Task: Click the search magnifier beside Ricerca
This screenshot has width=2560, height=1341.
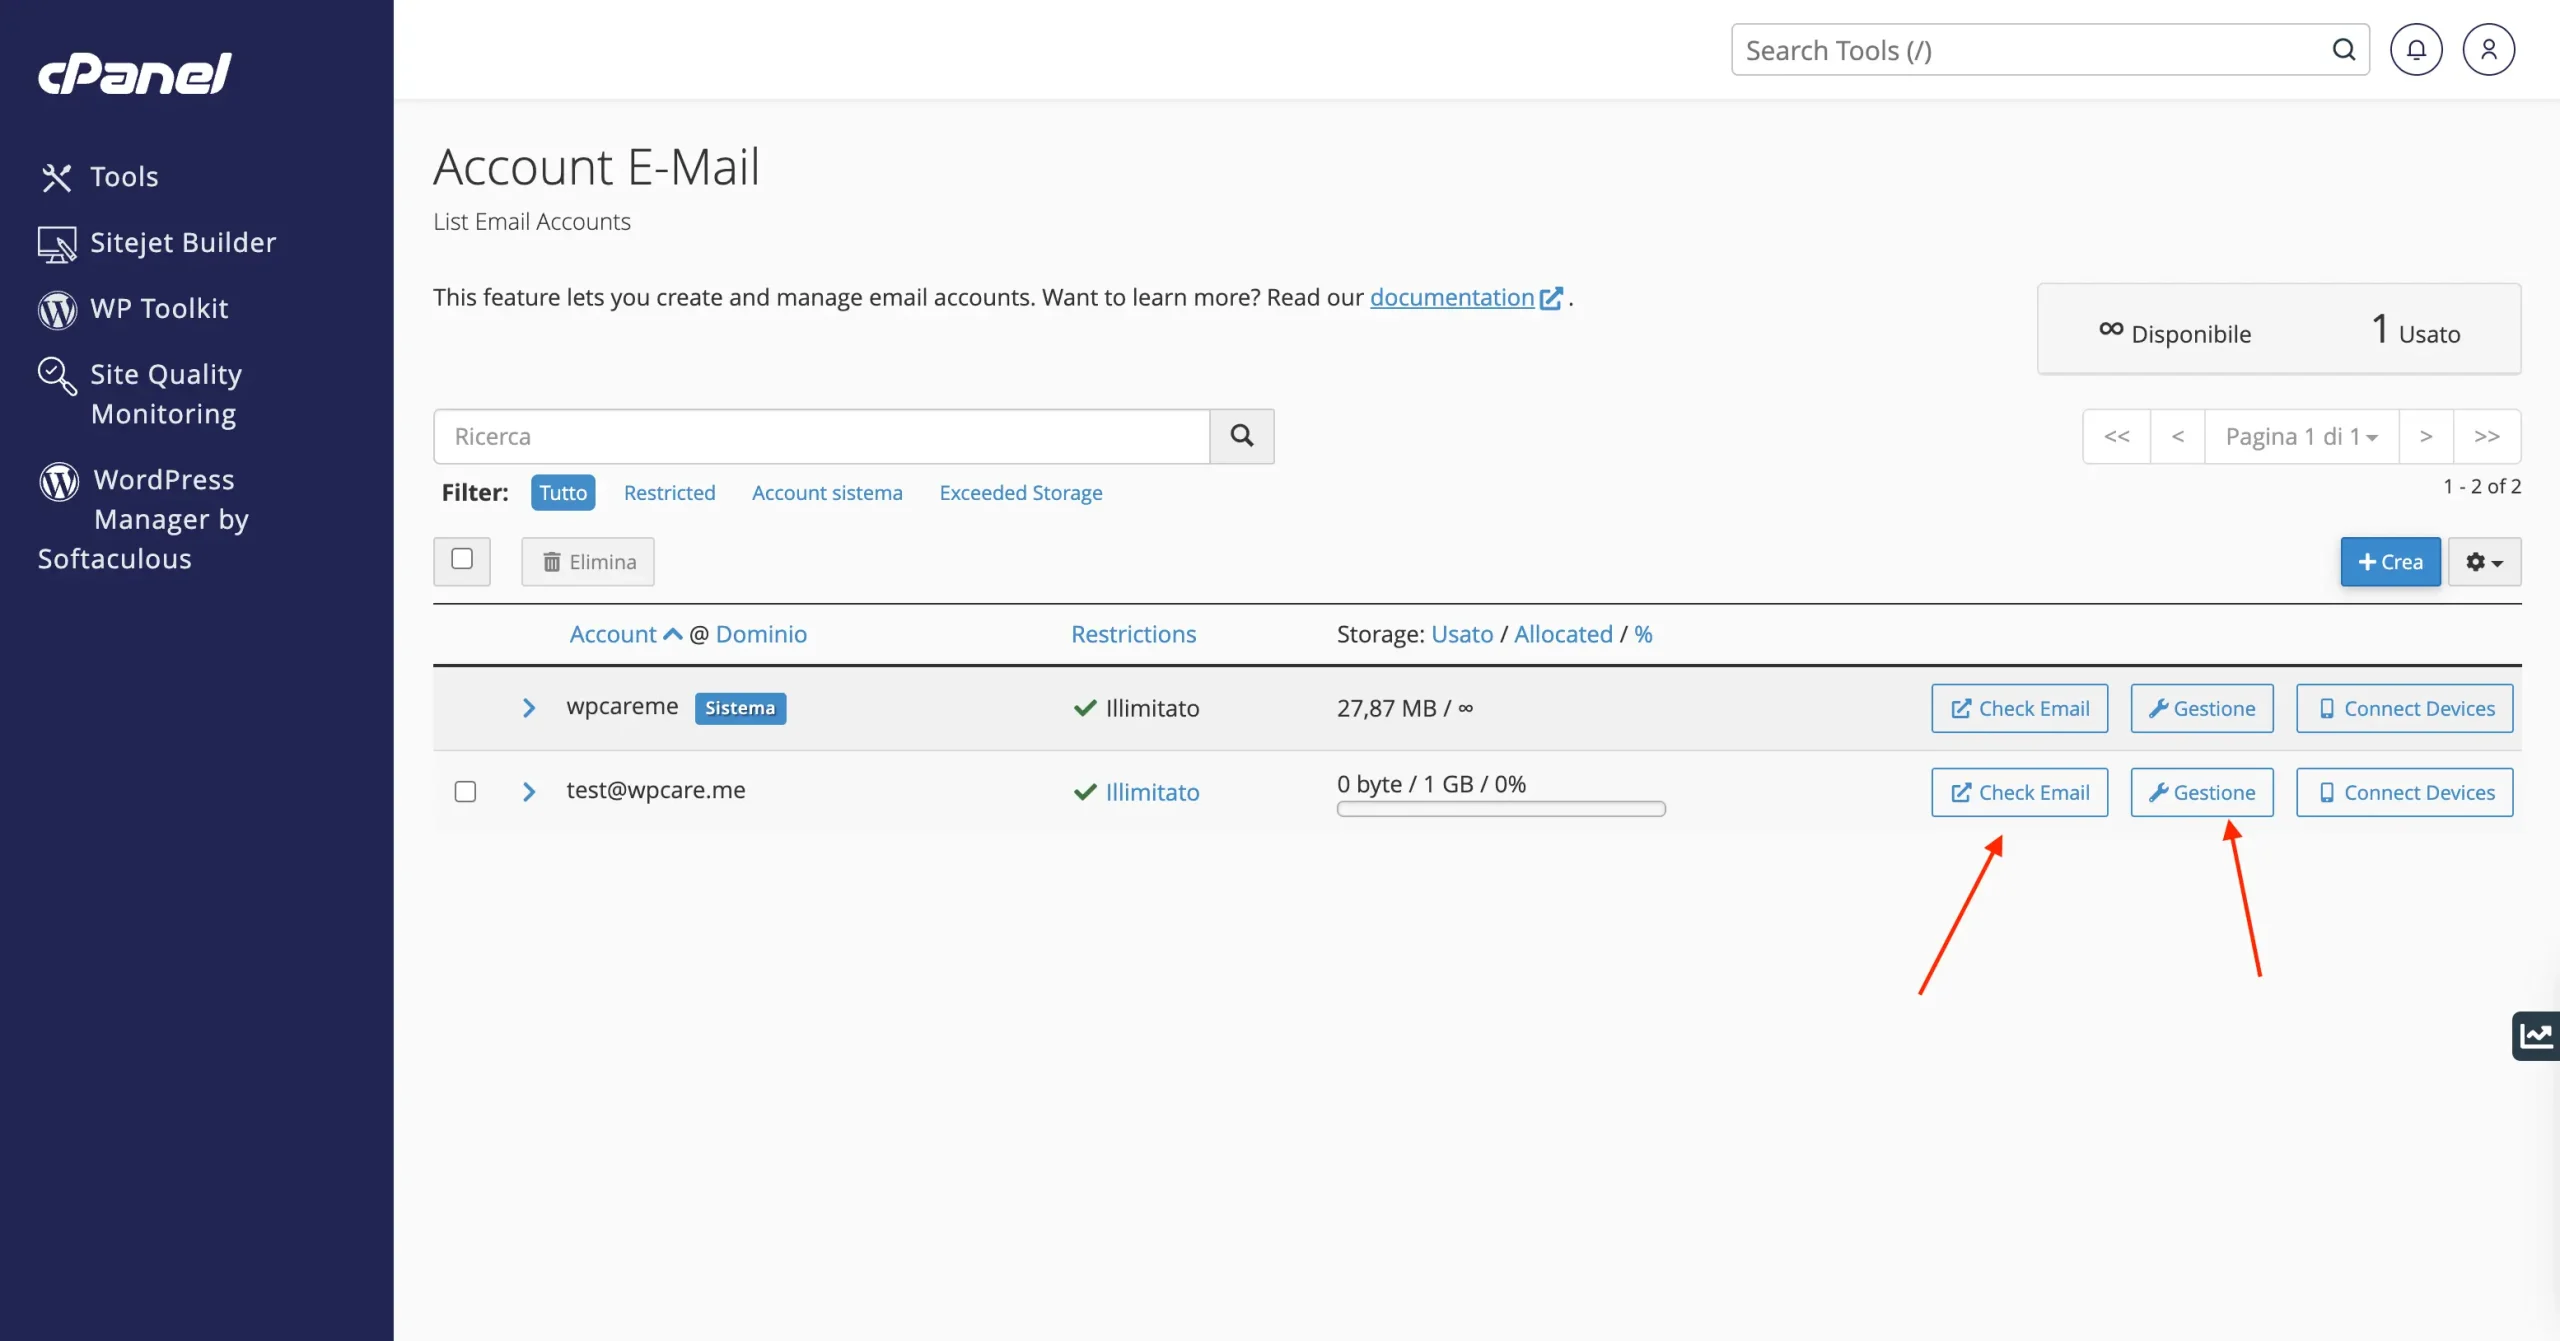Action: click(x=1241, y=436)
